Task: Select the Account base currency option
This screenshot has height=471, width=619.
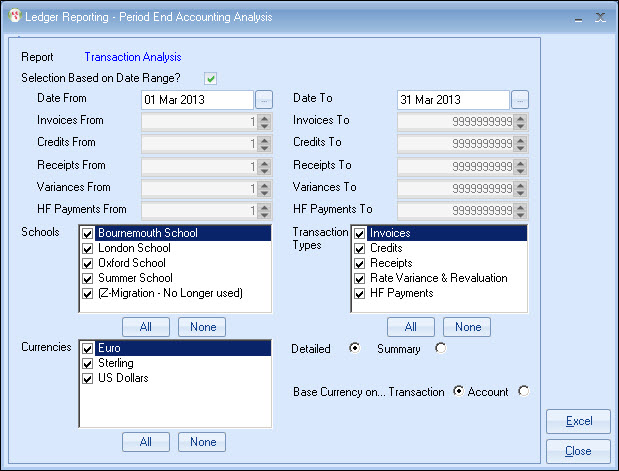Action: tap(525, 392)
